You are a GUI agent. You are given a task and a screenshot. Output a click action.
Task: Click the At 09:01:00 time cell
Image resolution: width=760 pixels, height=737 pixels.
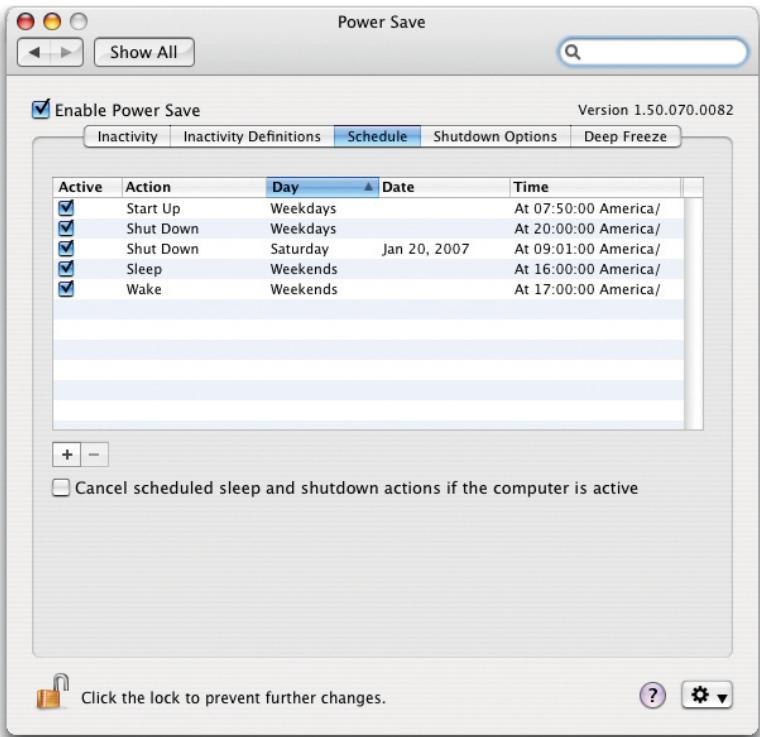(587, 249)
